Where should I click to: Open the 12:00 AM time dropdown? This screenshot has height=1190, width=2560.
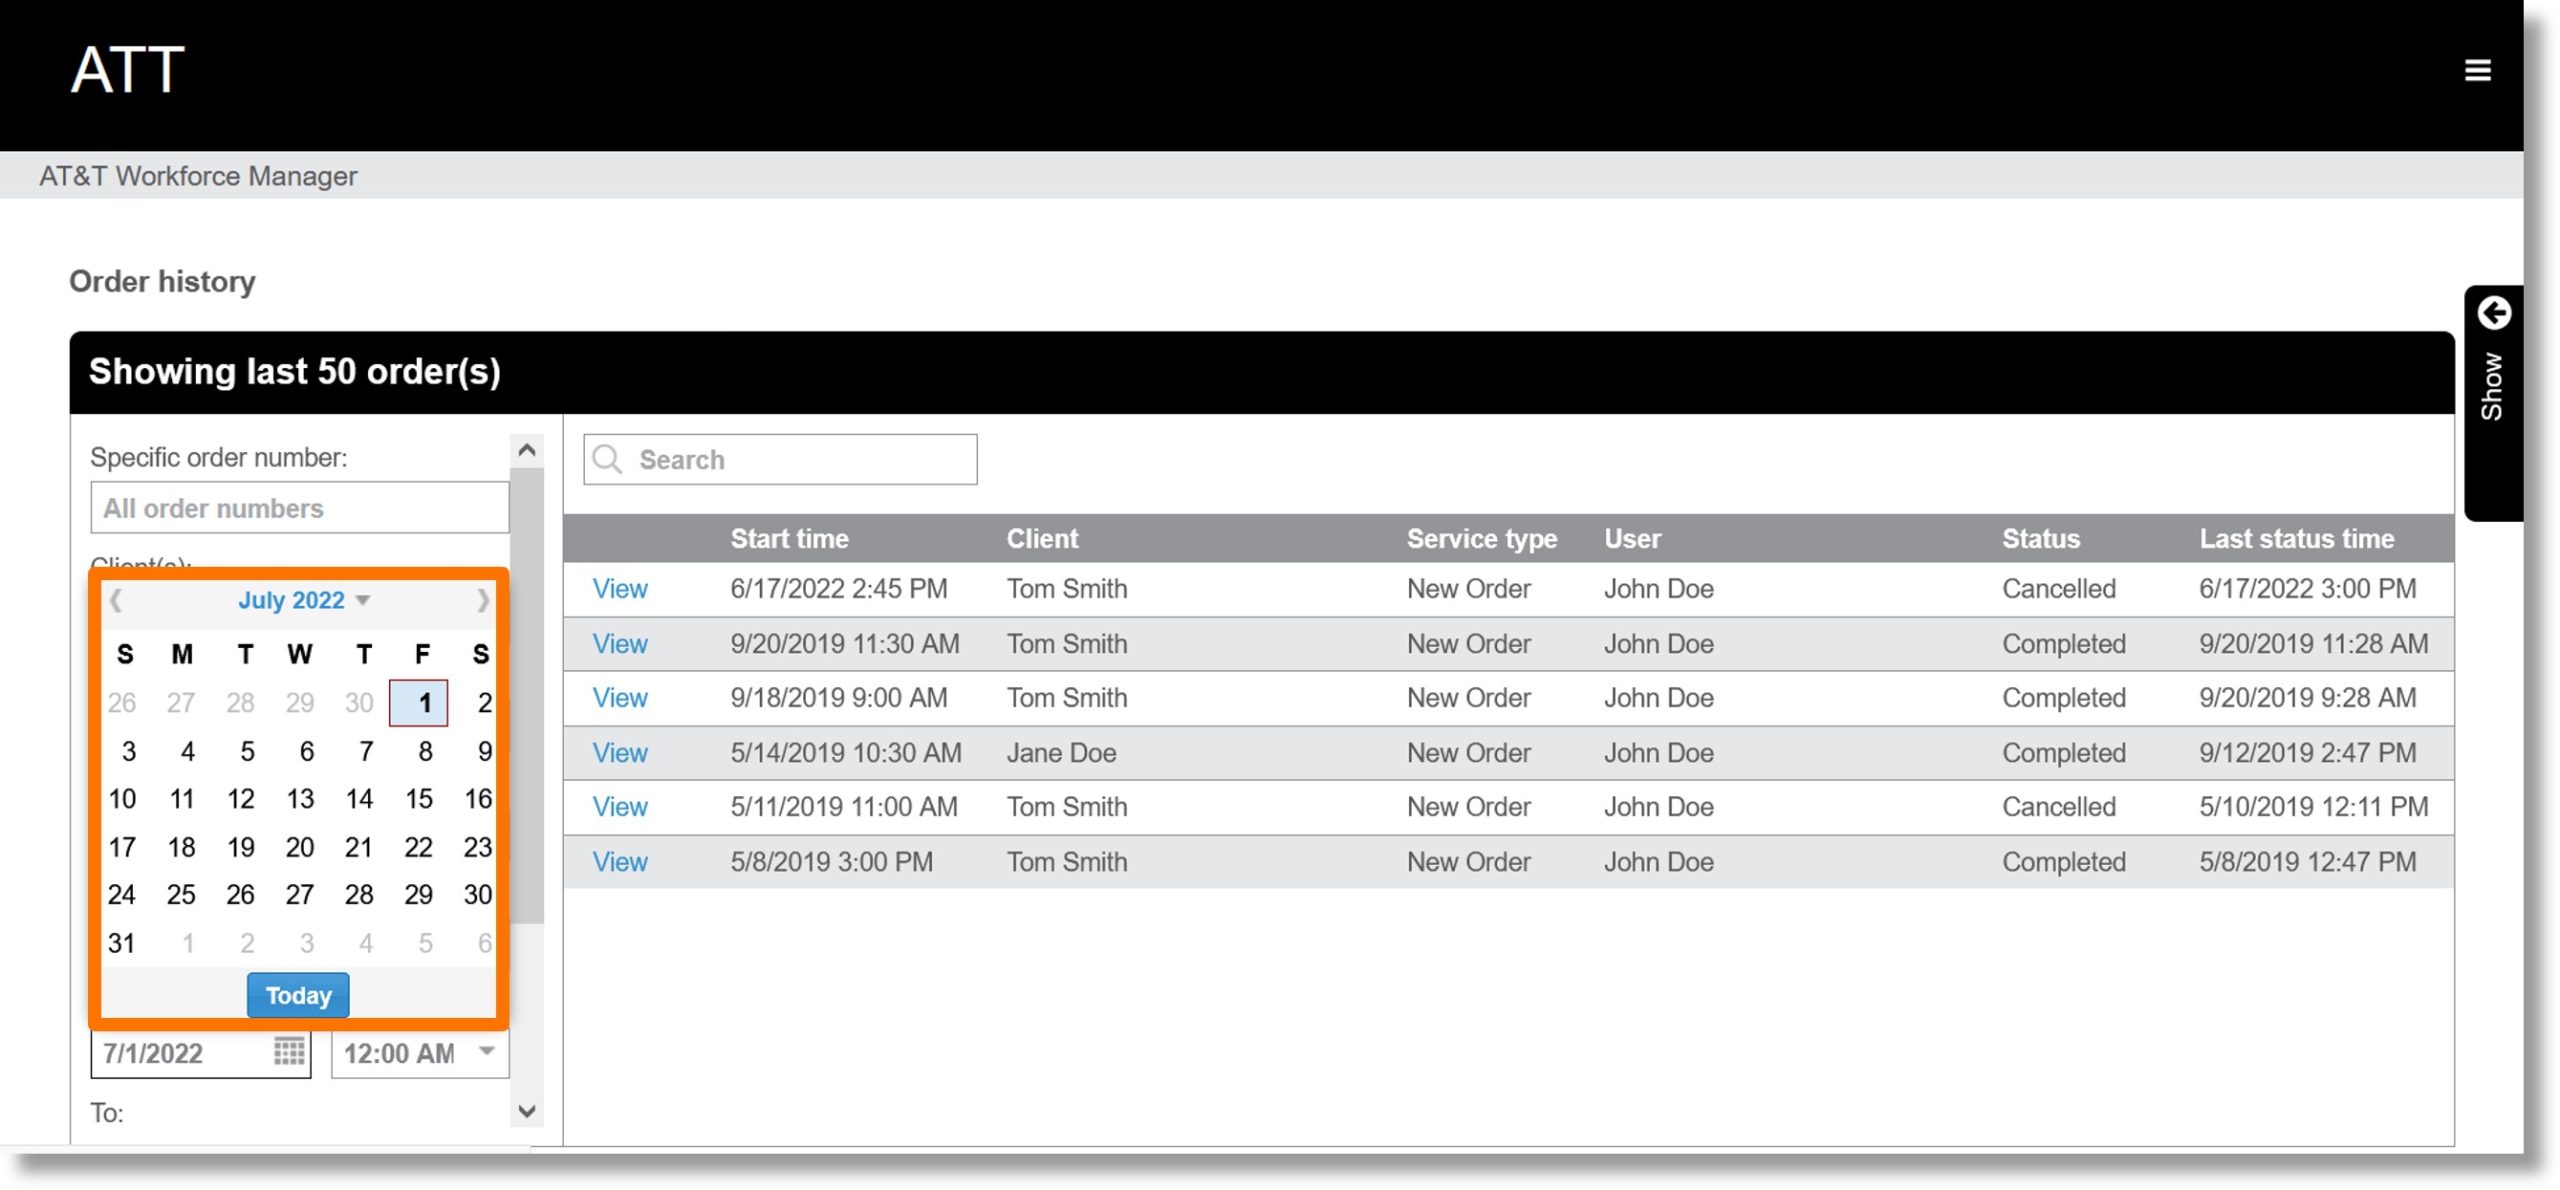487,1051
